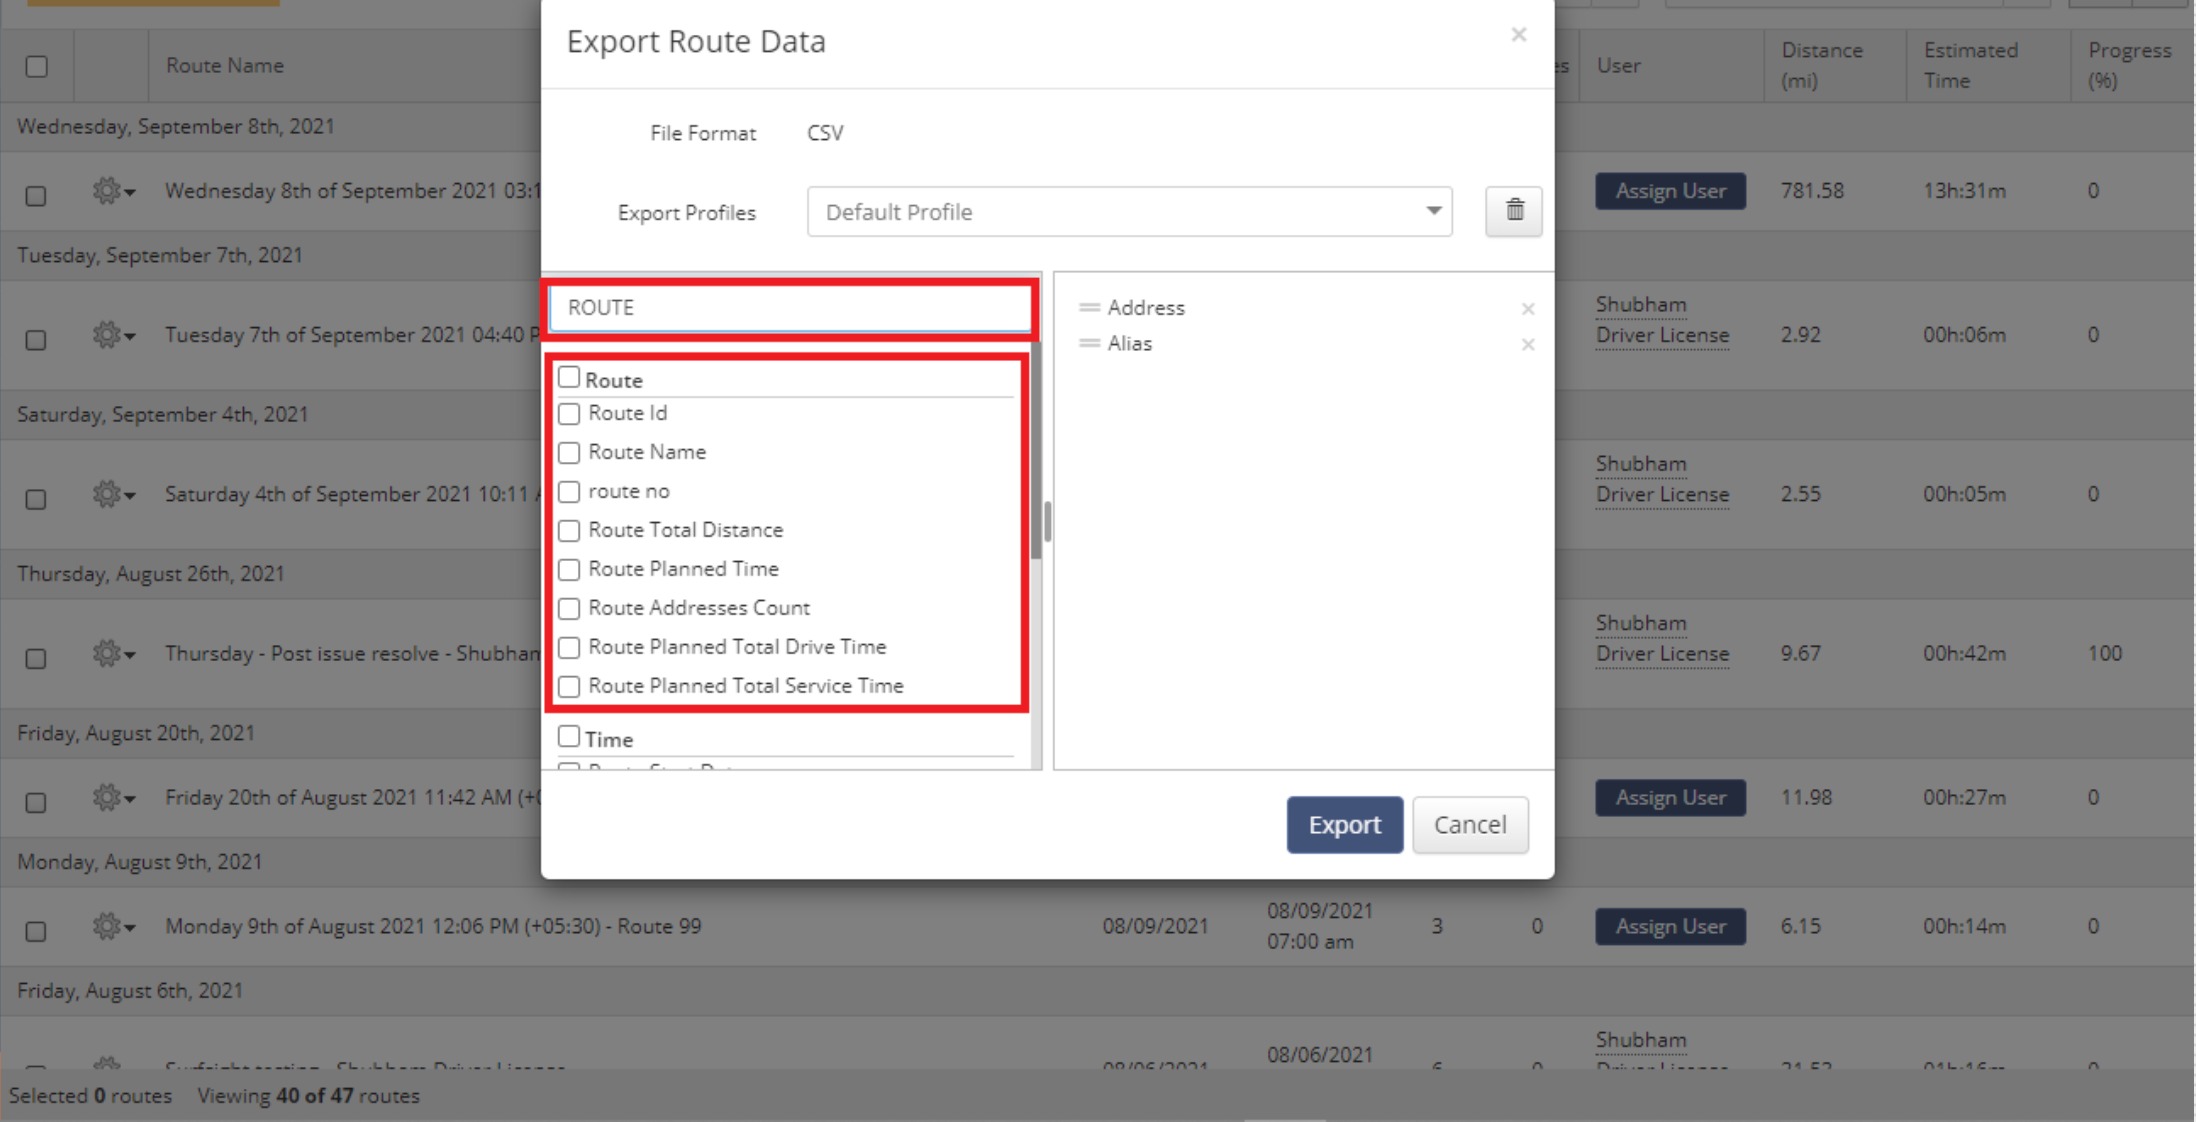Image resolution: width=2196 pixels, height=1122 pixels.
Task: Select all routes with header checkbox
Action: click(x=37, y=67)
